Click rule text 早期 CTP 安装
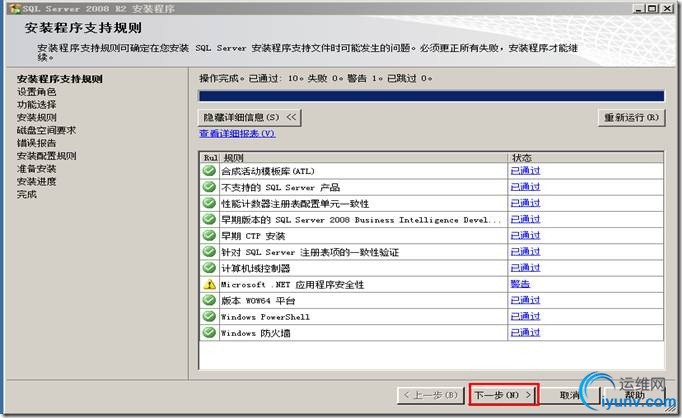 (253, 236)
